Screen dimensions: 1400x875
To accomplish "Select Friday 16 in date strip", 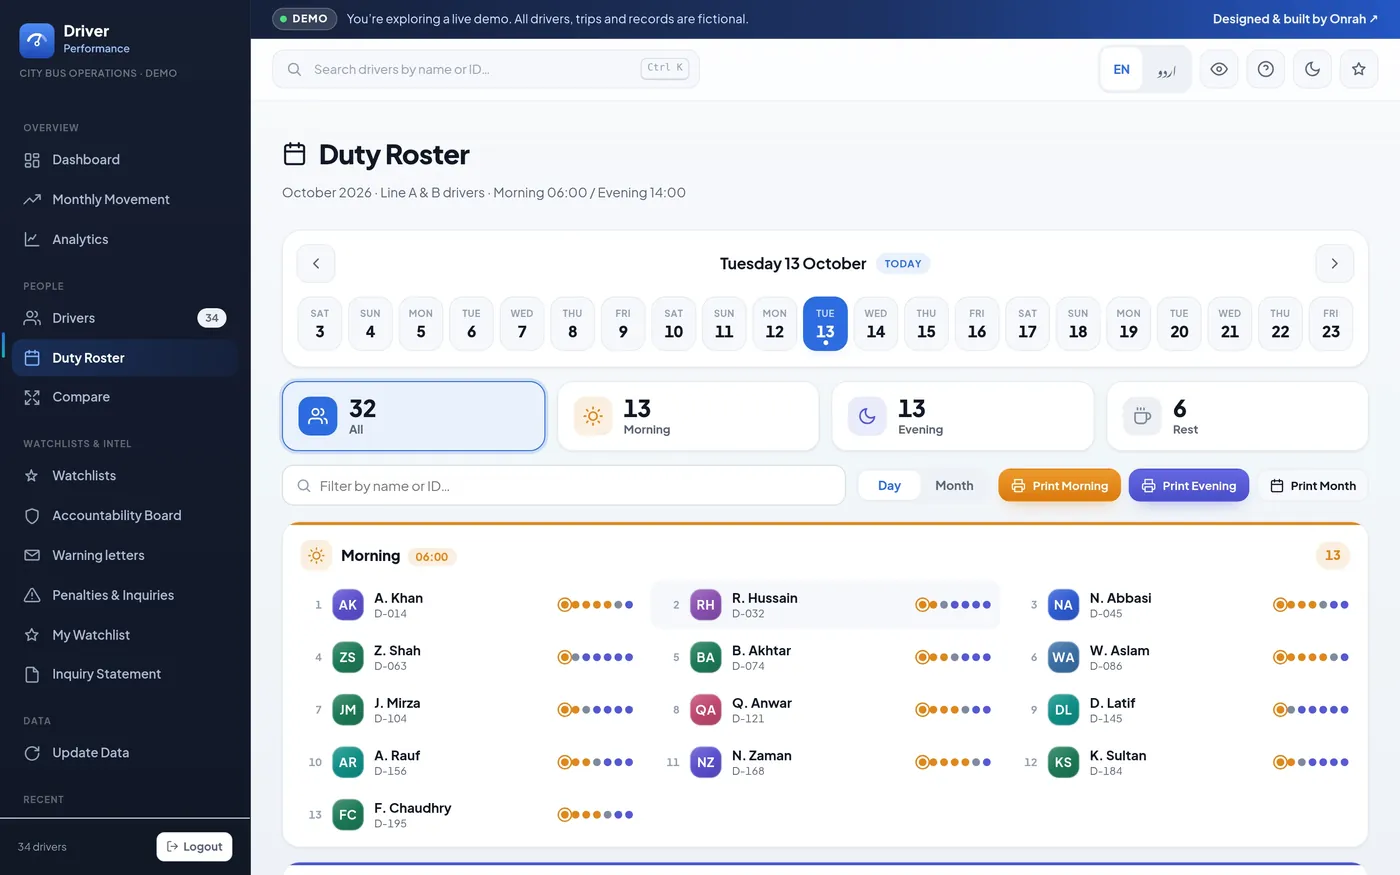I will [x=977, y=324].
